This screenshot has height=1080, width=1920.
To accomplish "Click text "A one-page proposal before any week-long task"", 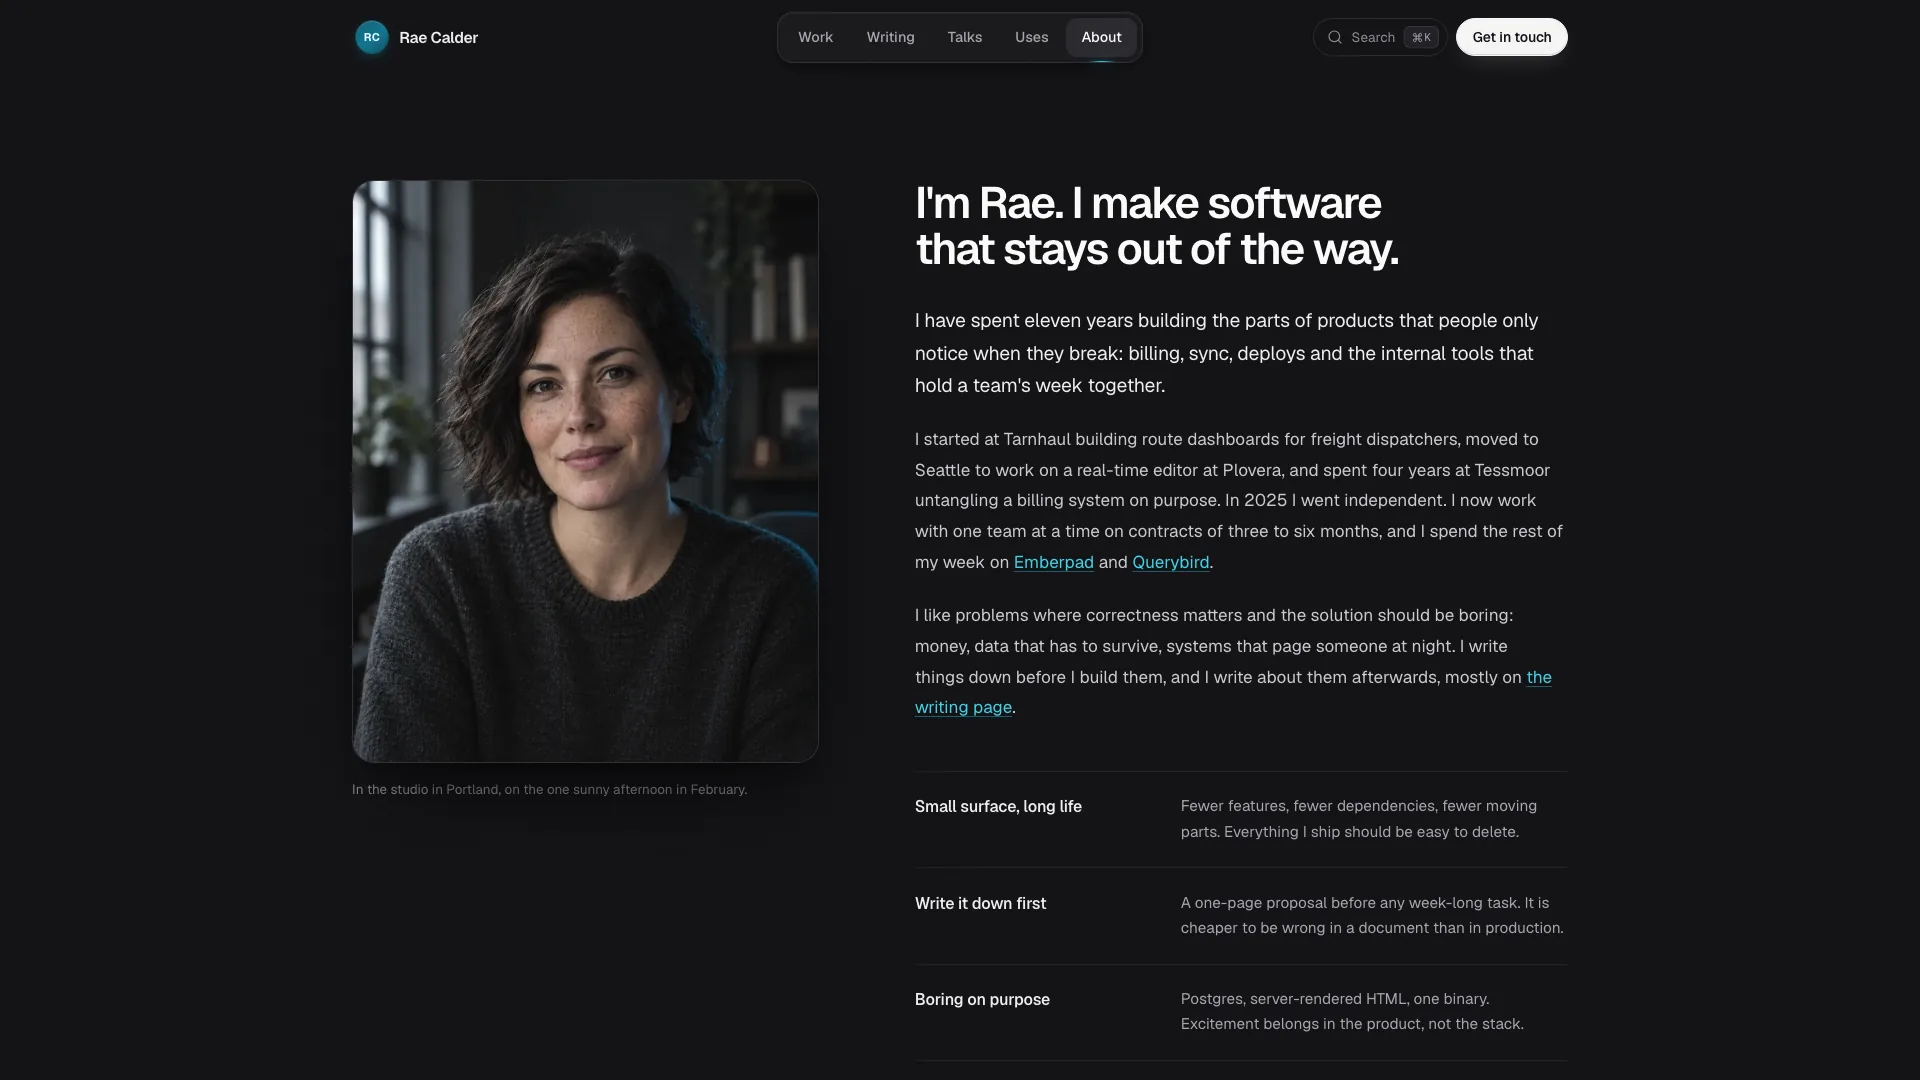I will (1349, 902).
